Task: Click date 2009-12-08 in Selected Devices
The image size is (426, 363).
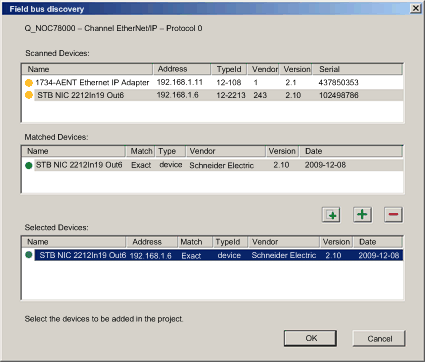Action: click(379, 255)
